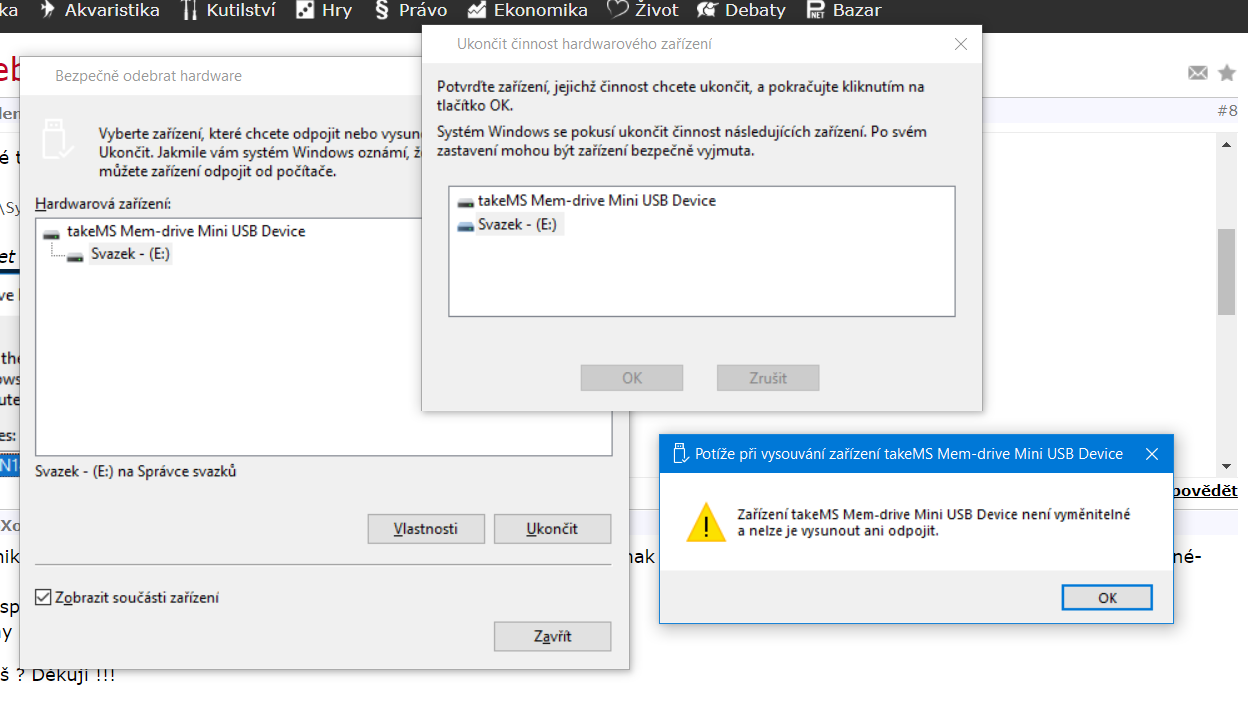Screen dimensions: 1248x720
Task: Open Právo in the website navigation
Action: 421,11
